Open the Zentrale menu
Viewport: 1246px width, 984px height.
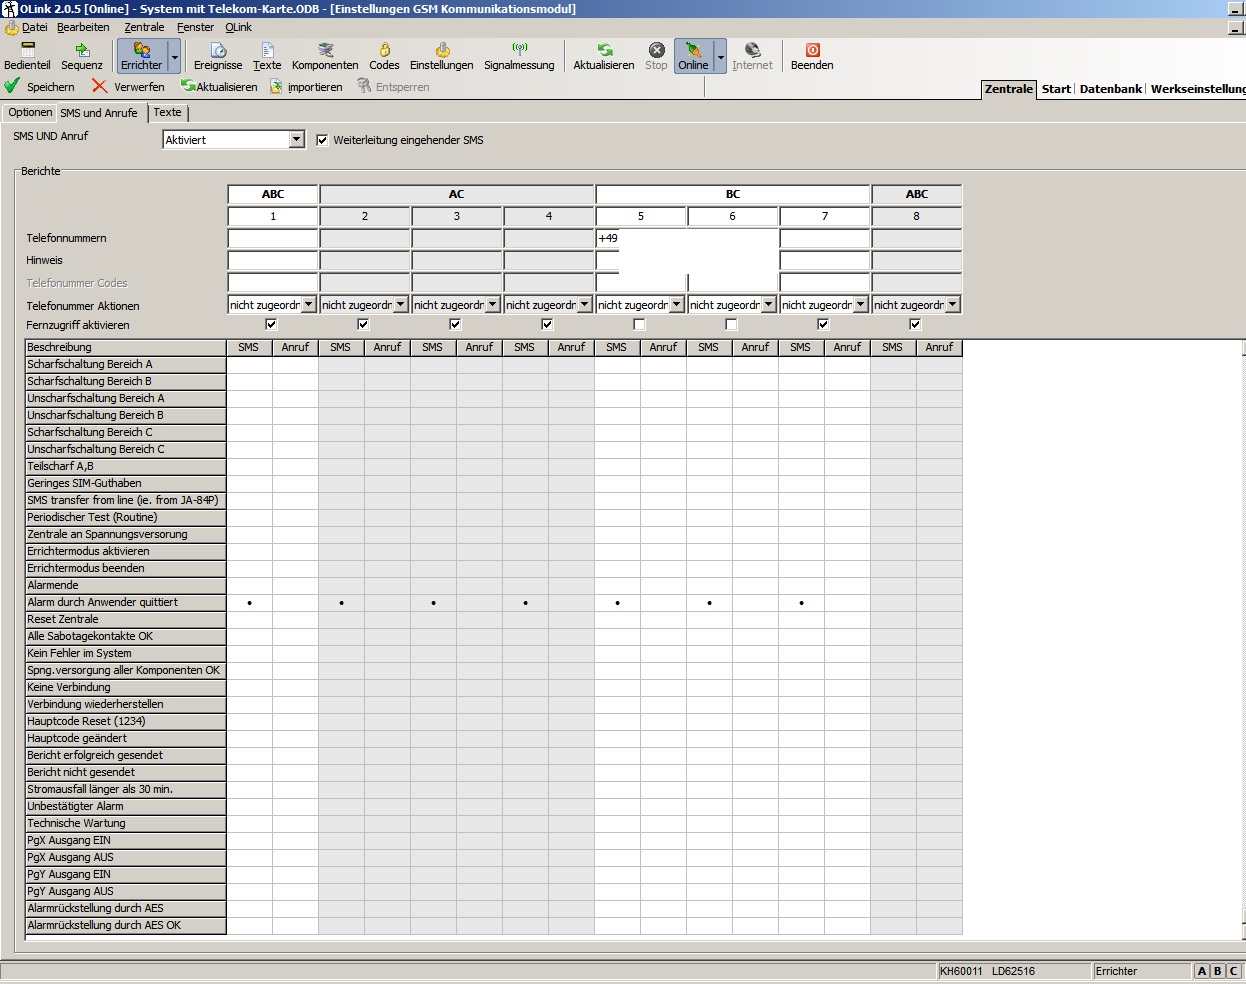(x=144, y=27)
